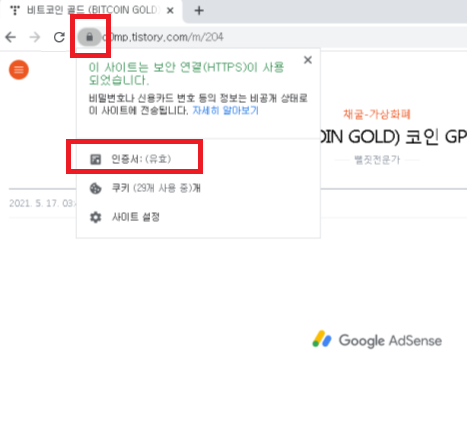This screenshot has height=430, width=467.
Task: Click the lock icon in address bar
Action: [89, 37]
